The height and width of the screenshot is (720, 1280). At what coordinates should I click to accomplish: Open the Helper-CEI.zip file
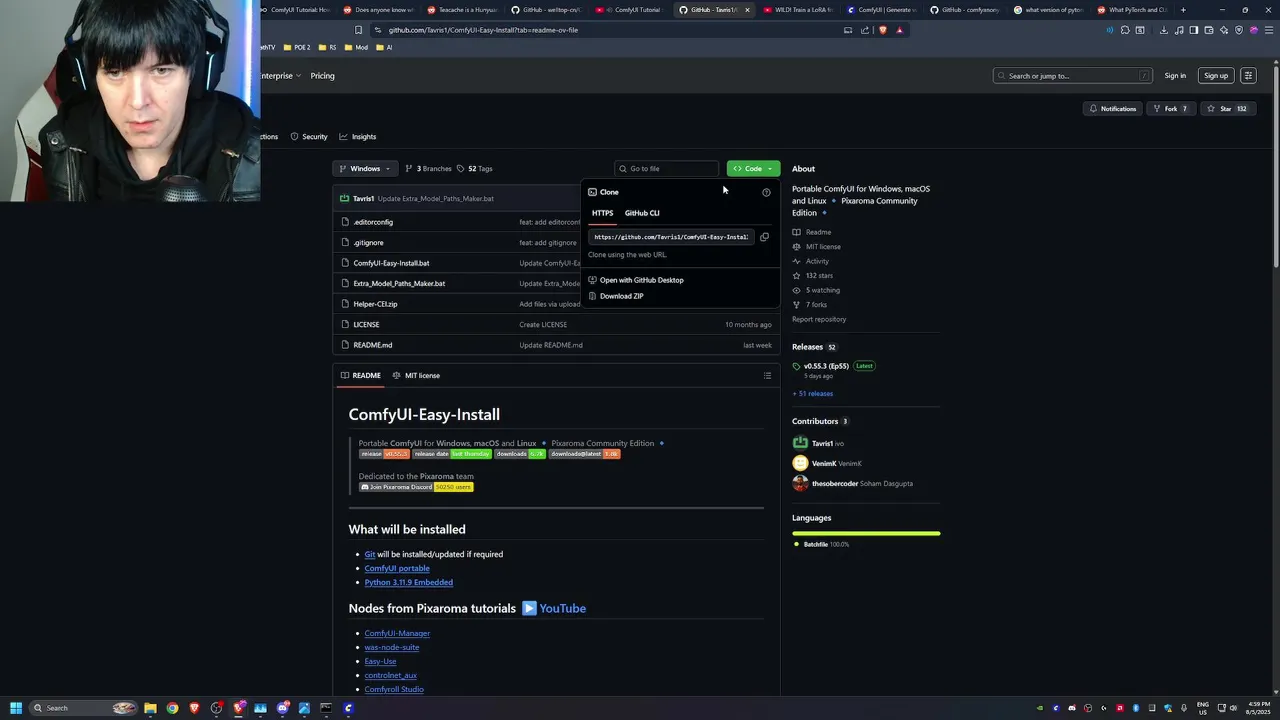(x=375, y=304)
